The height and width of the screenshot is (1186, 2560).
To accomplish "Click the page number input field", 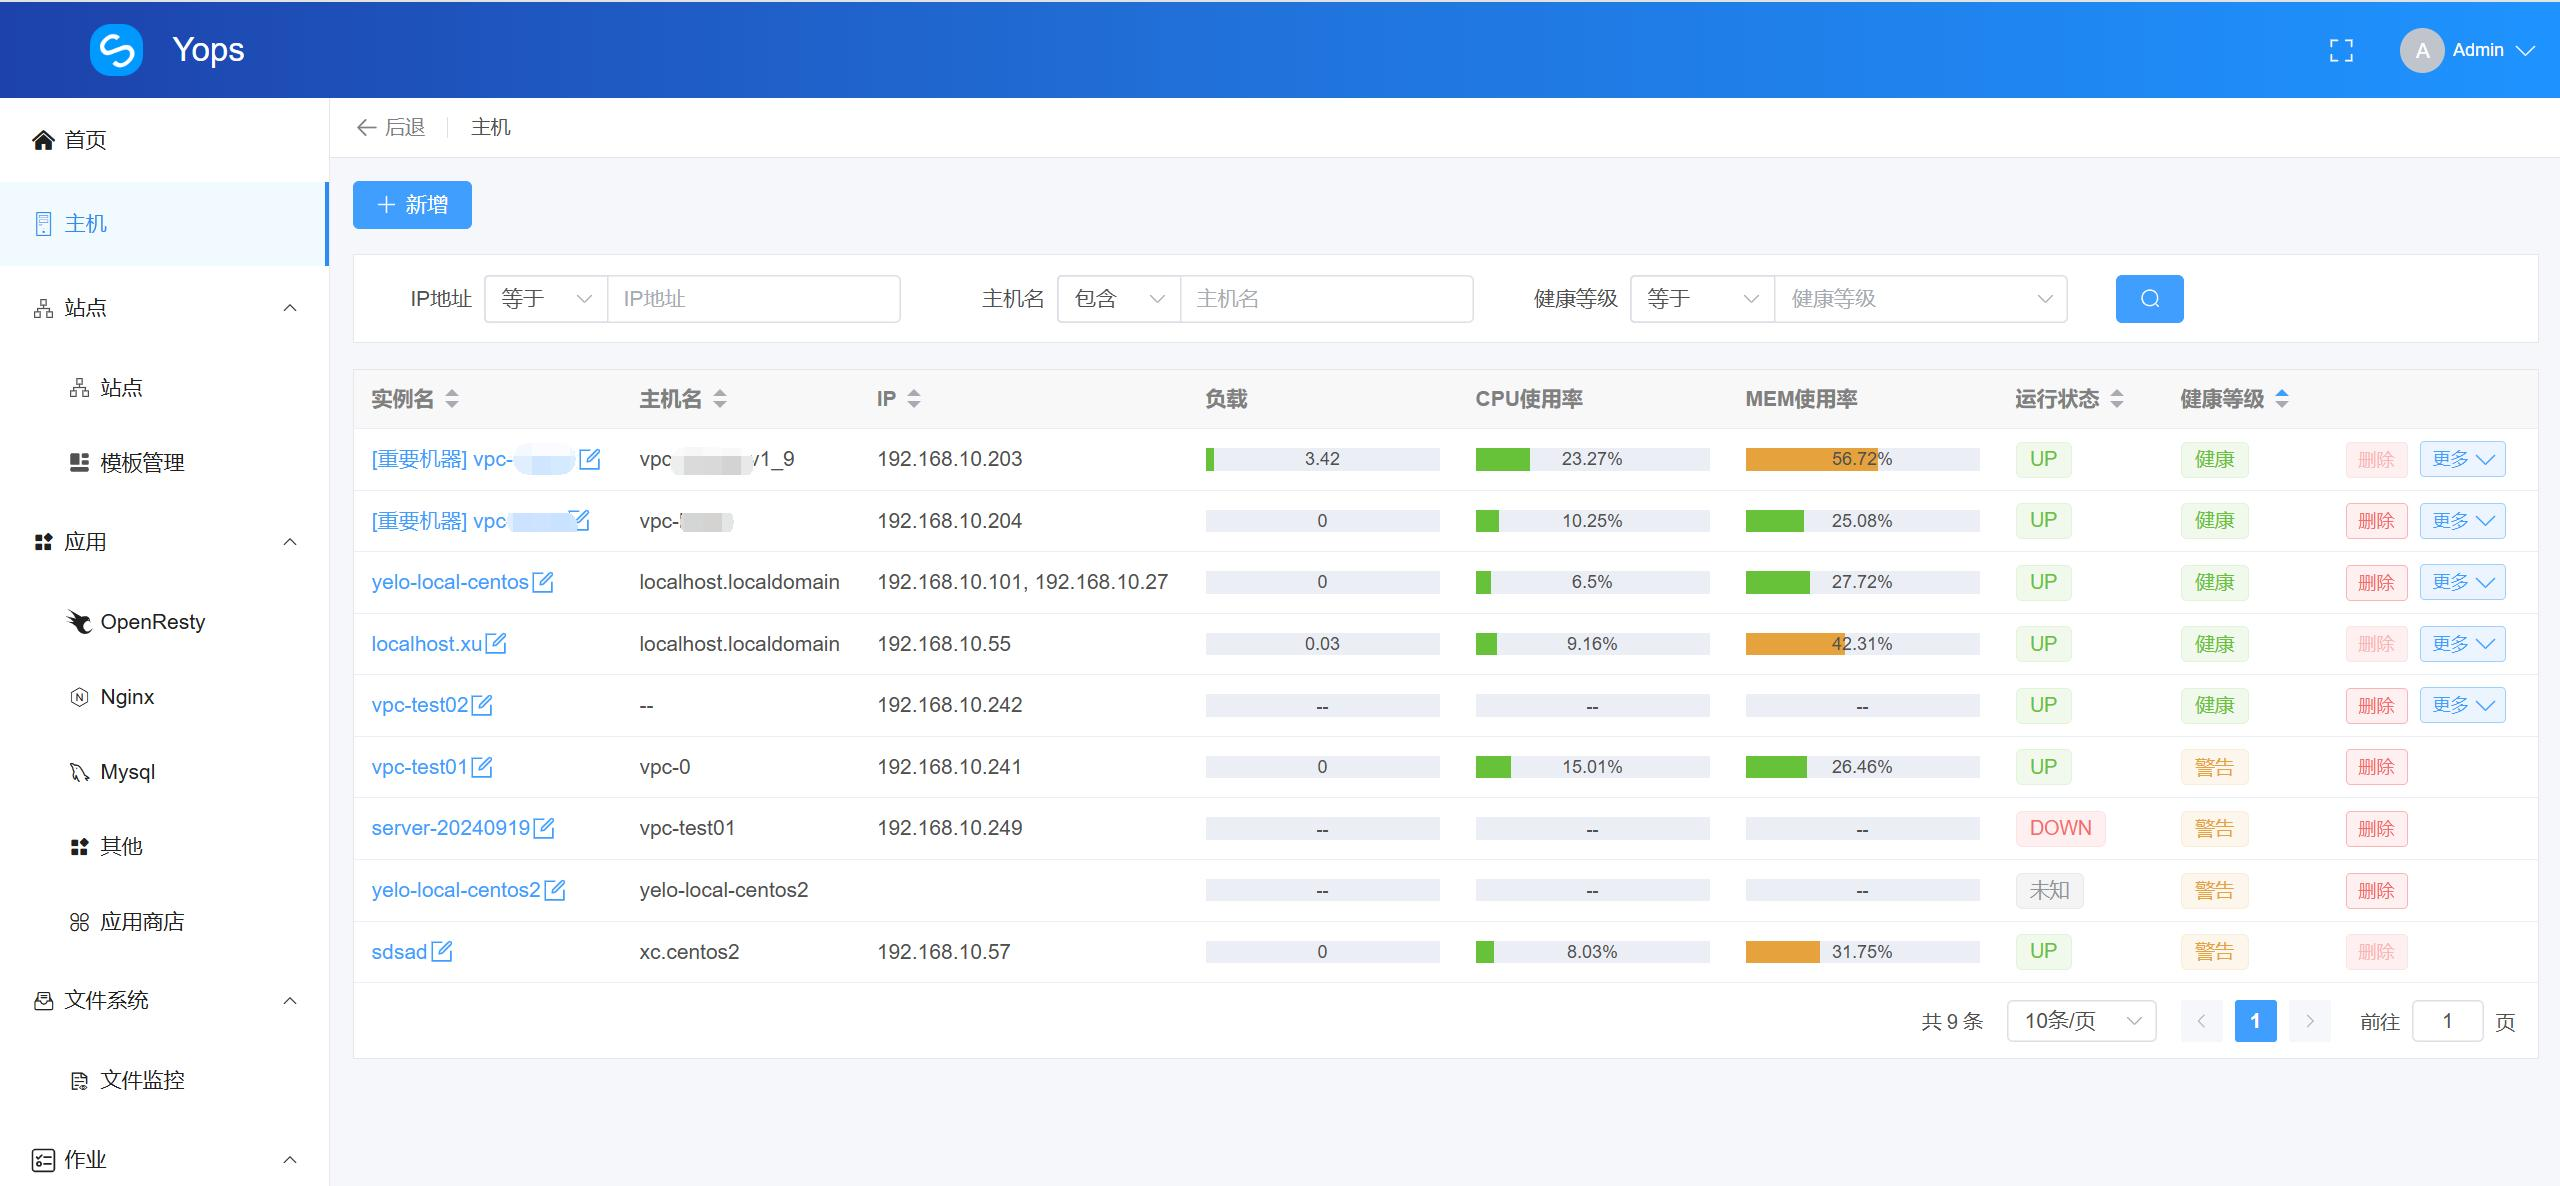I will click(2447, 1021).
